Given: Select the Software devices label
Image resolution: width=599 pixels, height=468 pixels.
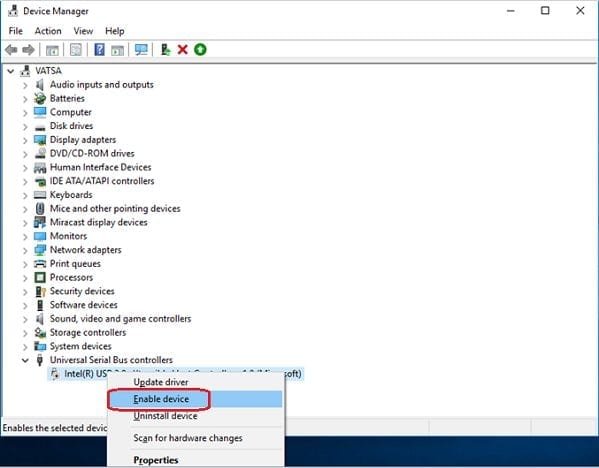Looking at the screenshot, I should coord(84,305).
